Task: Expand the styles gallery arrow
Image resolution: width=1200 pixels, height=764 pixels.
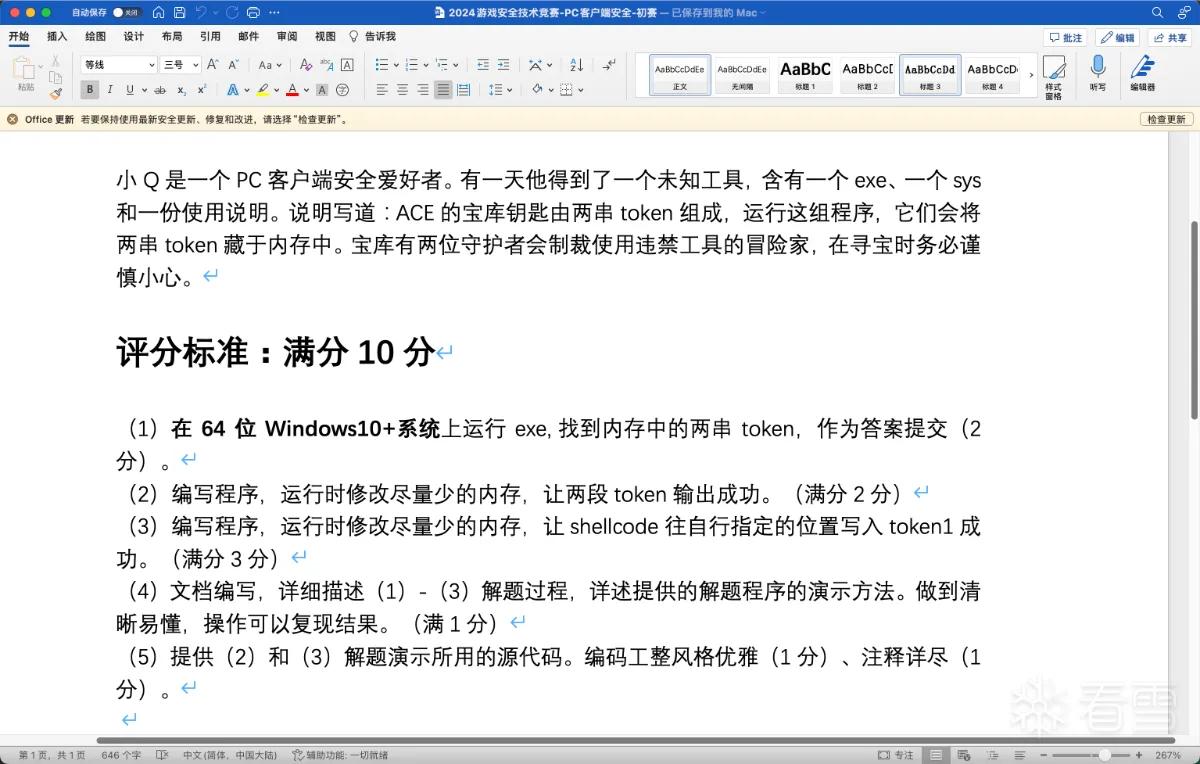Action: point(1031,74)
